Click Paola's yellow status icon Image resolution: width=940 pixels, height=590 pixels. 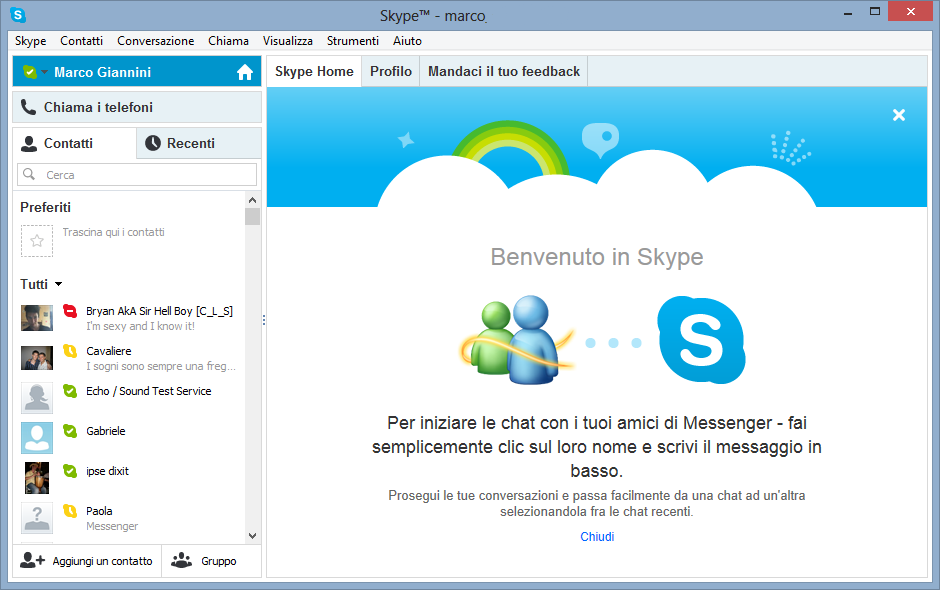(70, 511)
